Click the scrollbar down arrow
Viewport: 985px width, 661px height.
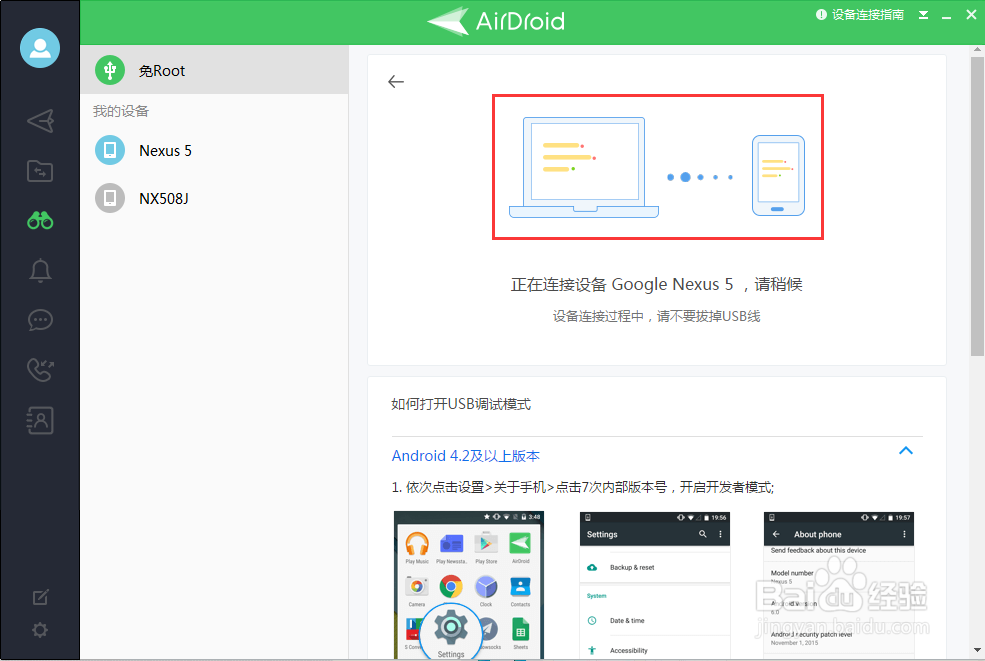click(x=977, y=650)
